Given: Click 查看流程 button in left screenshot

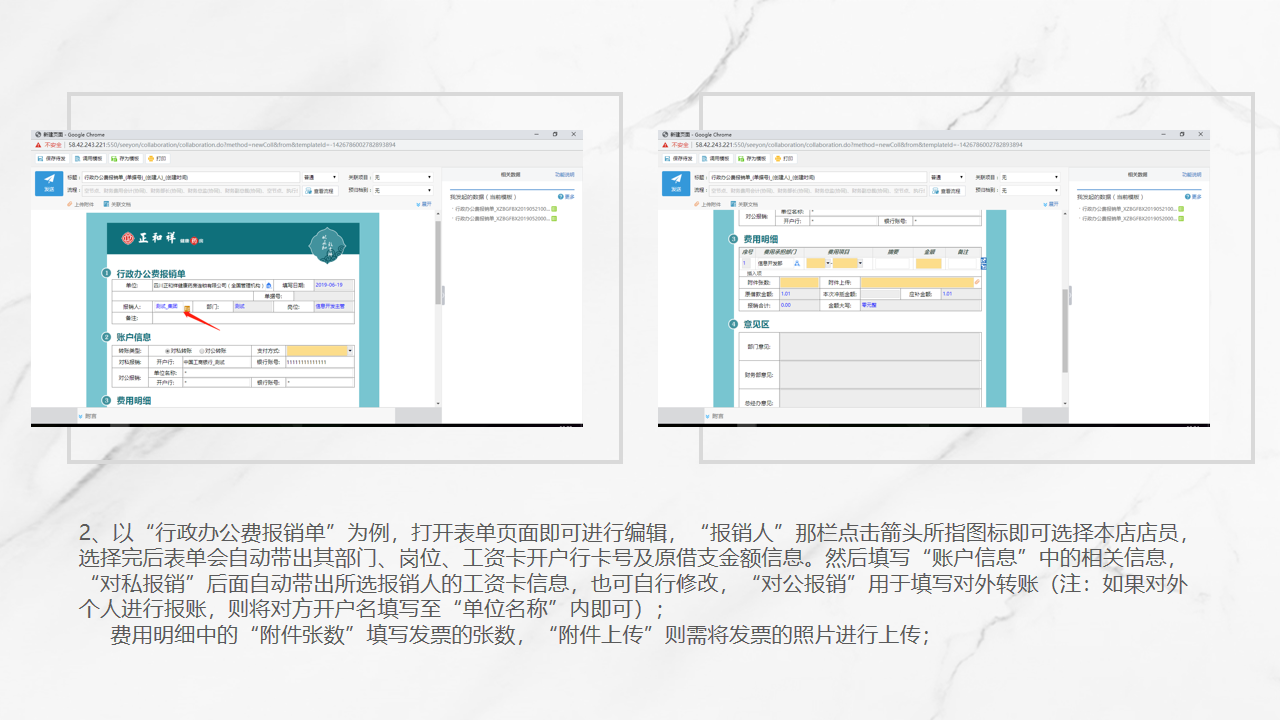Looking at the screenshot, I should [320, 191].
